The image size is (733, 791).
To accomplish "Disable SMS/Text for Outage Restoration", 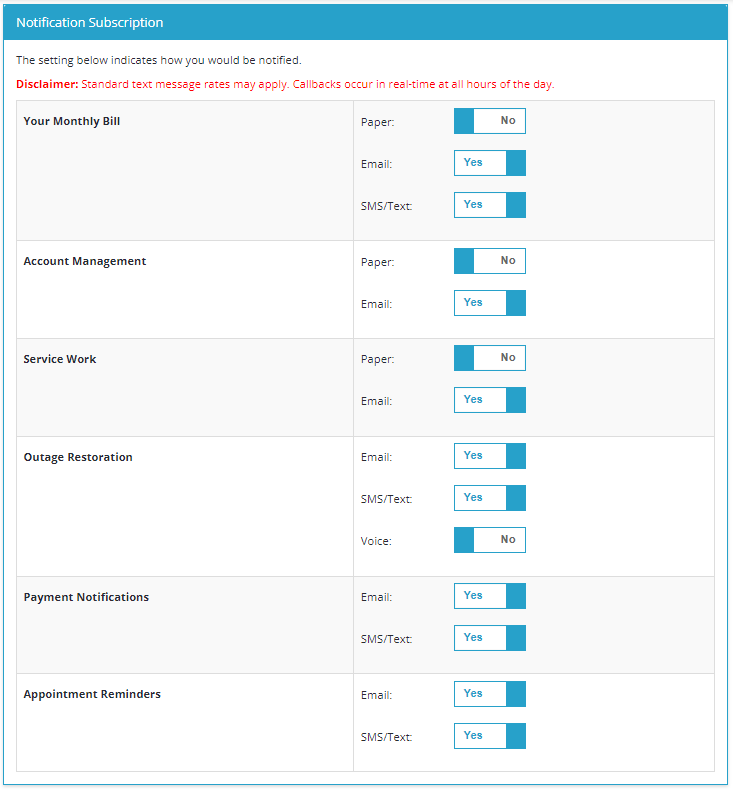I will (x=489, y=498).
